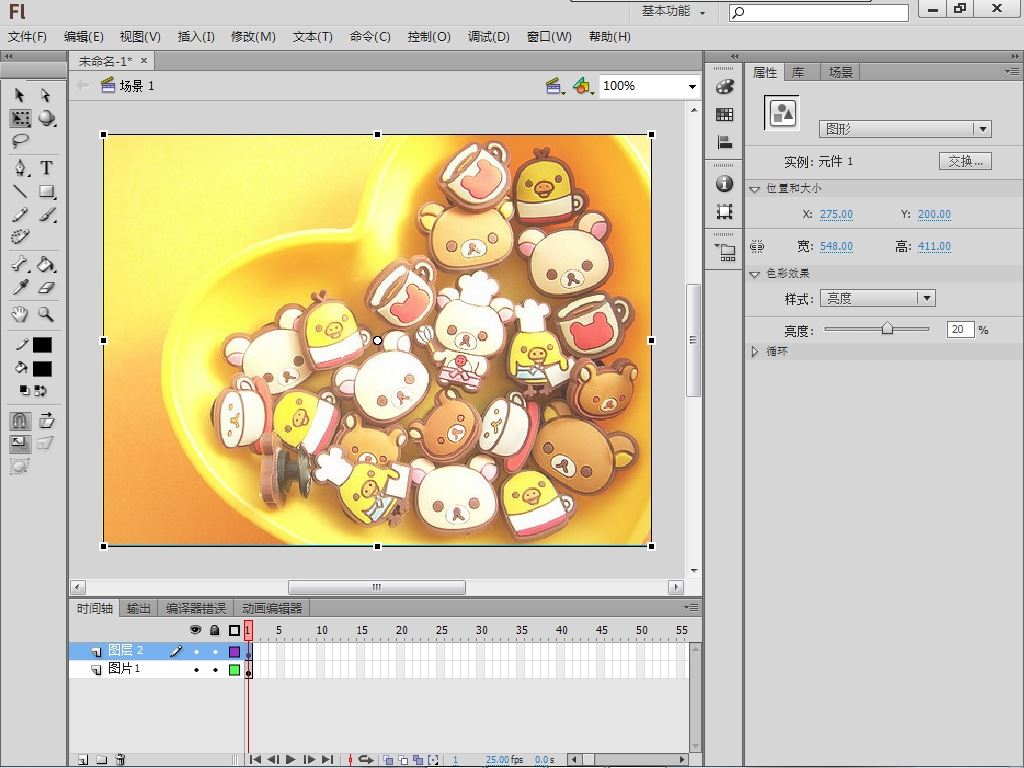The width and height of the screenshot is (1024, 768).
Task: Expand the 循环 section
Action: [x=755, y=352]
